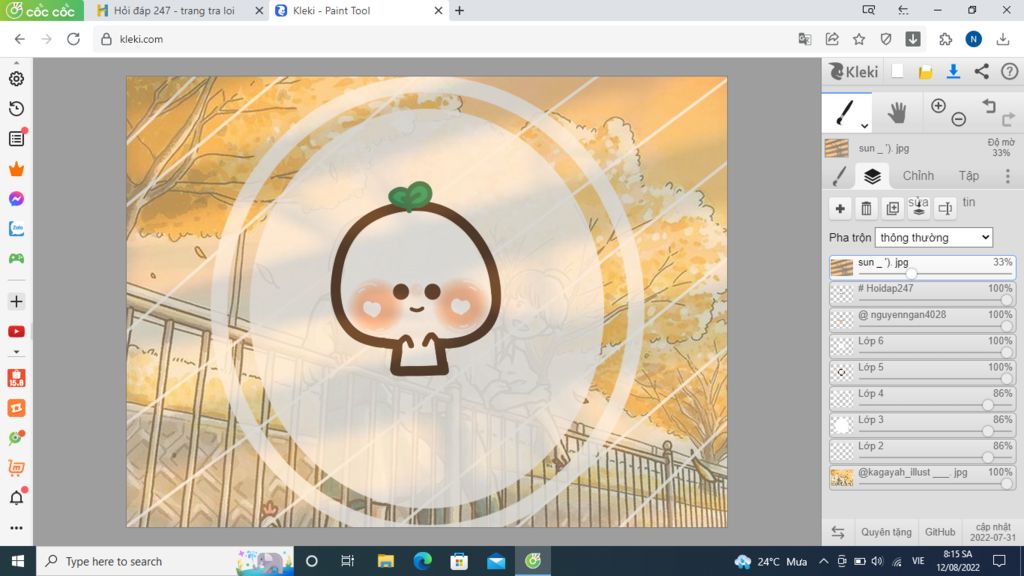Expand more sidebar options with the three dots
This screenshot has width=1024, height=576.
click(x=16, y=528)
